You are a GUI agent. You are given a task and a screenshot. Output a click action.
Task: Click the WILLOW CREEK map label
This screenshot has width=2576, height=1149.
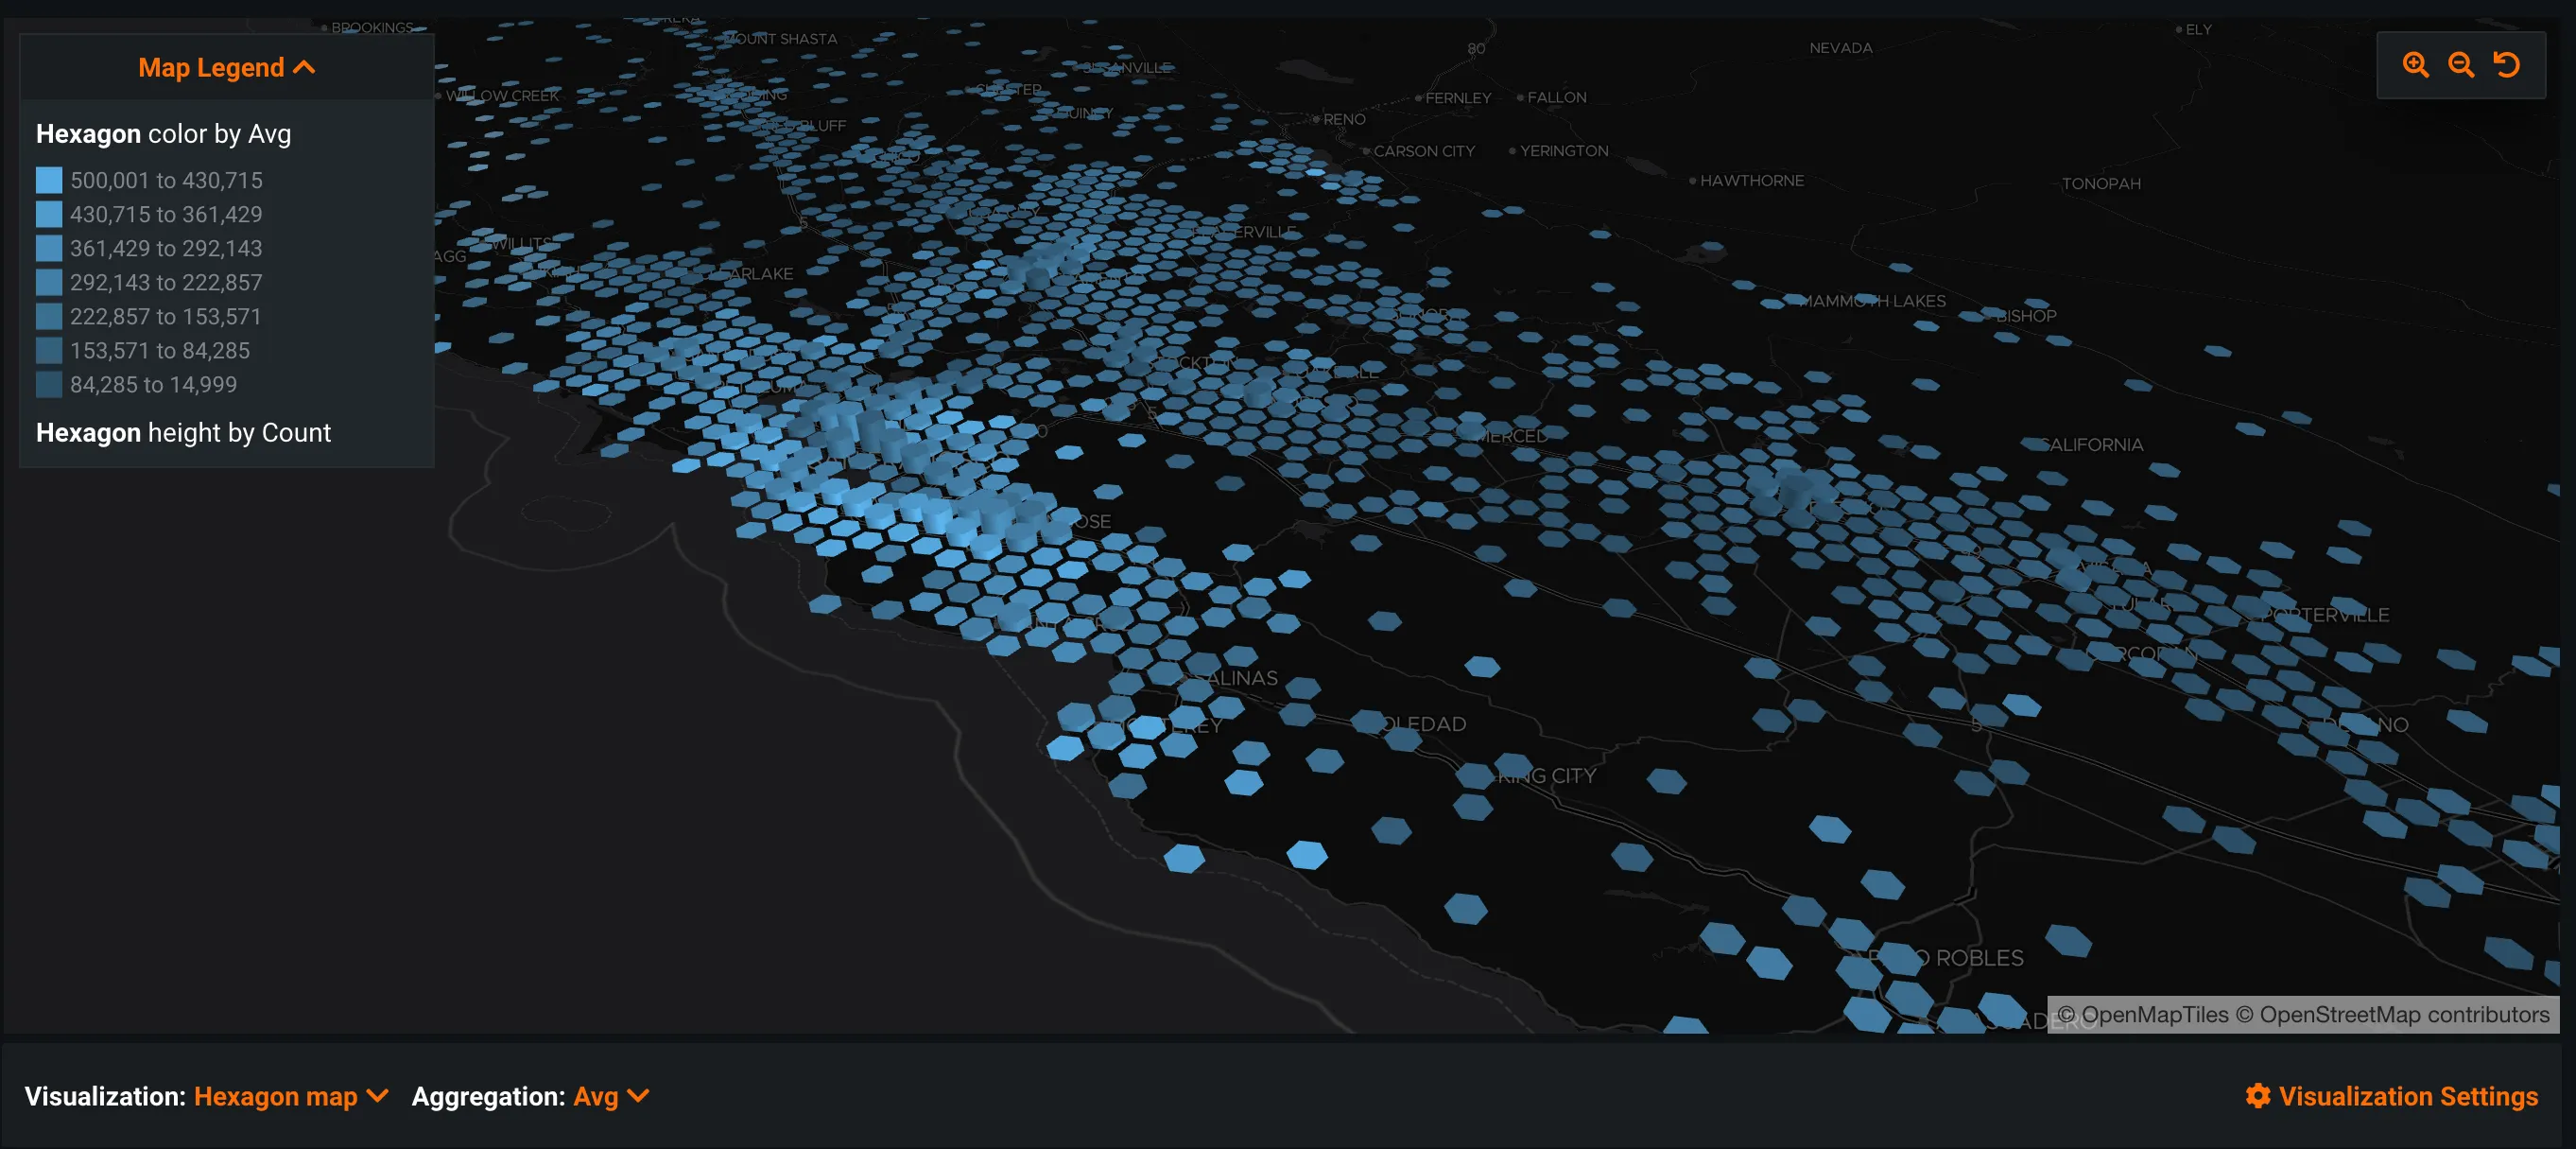pyautogui.click(x=502, y=95)
